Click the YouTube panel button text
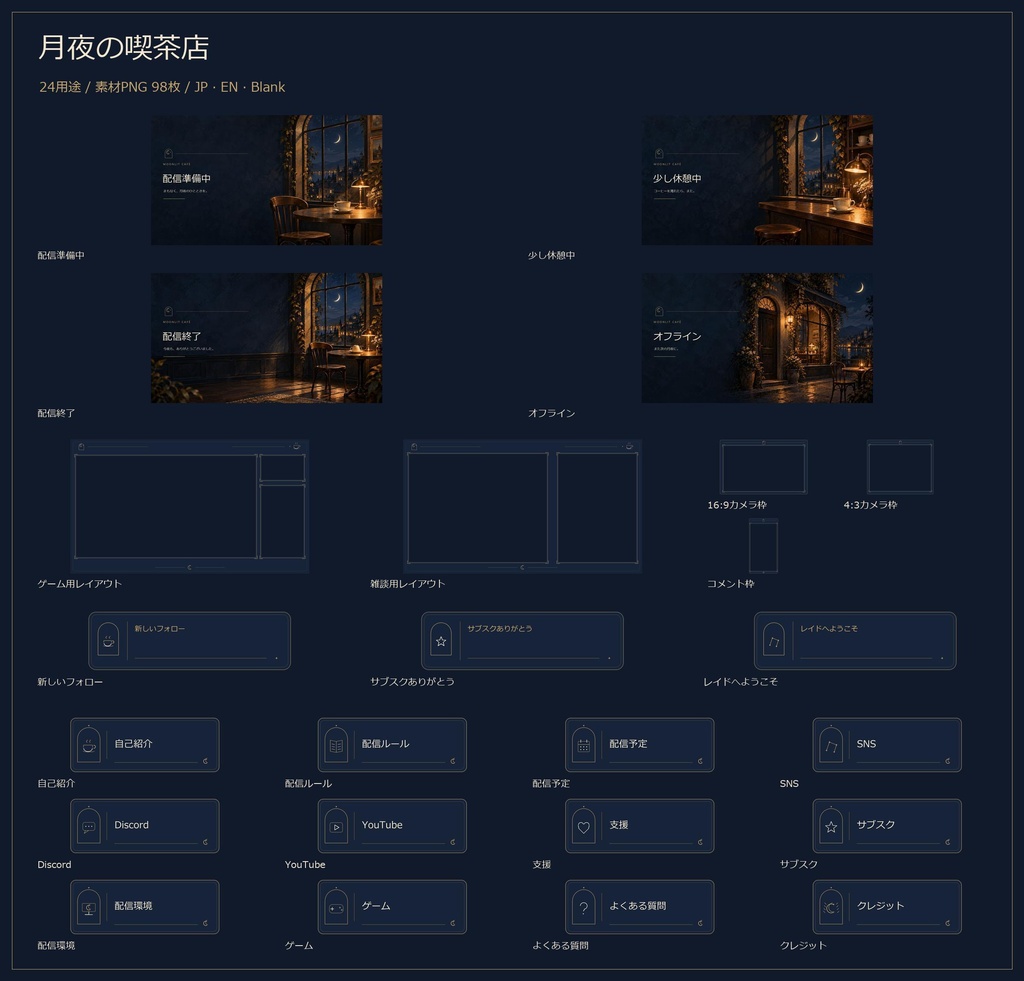This screenshot has width=1024, height=981. [x=382, y=825]
